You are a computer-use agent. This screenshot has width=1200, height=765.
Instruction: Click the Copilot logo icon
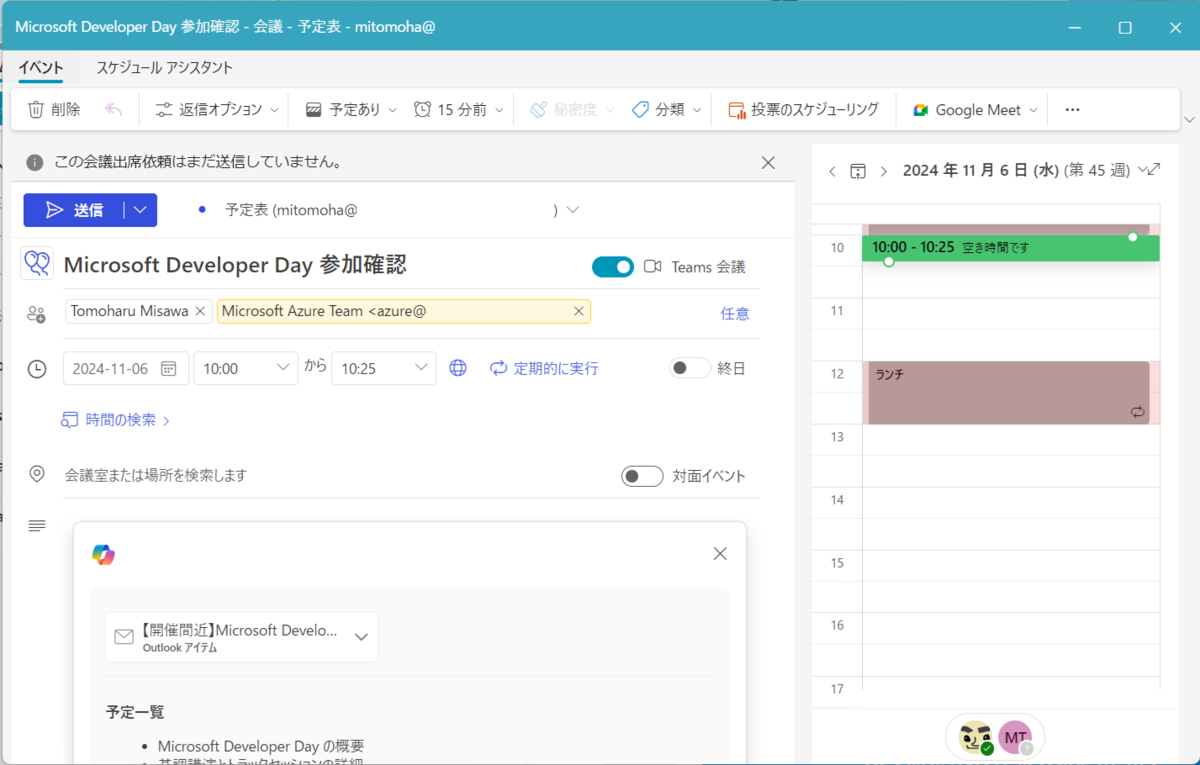click(103, 554)
